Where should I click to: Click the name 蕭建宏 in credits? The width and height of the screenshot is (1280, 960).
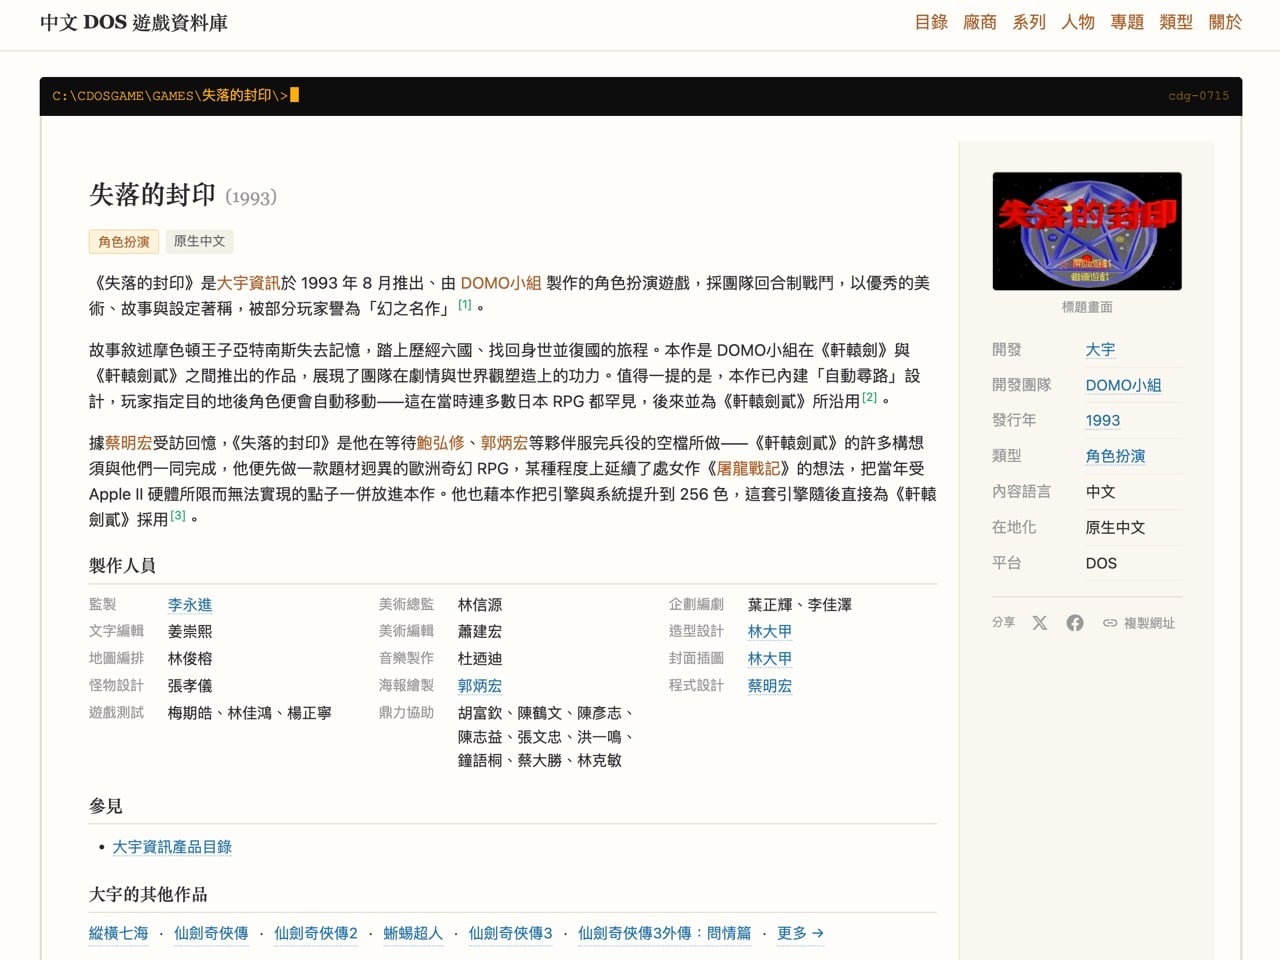pos(480,632)
